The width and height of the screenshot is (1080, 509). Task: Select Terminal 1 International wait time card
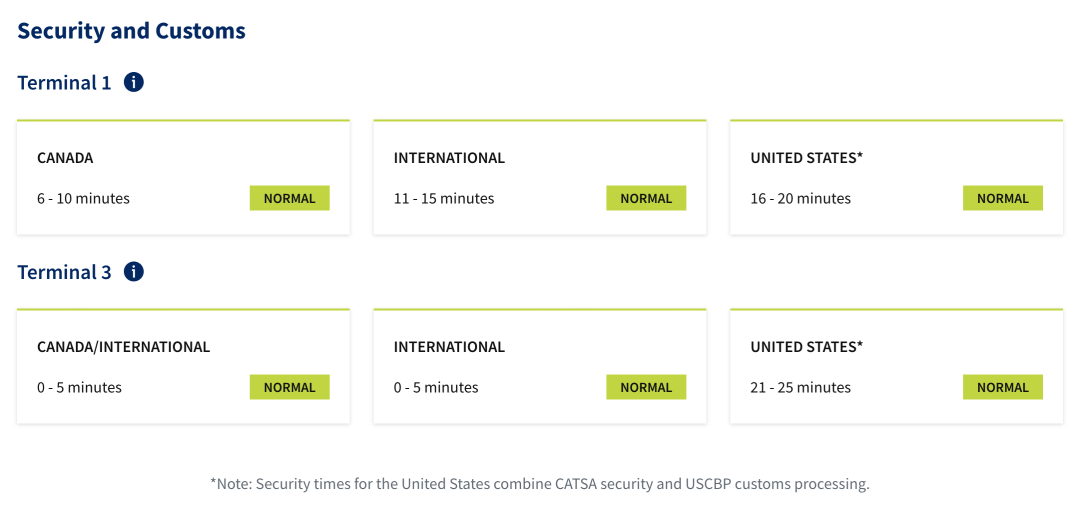pos(540,177)
